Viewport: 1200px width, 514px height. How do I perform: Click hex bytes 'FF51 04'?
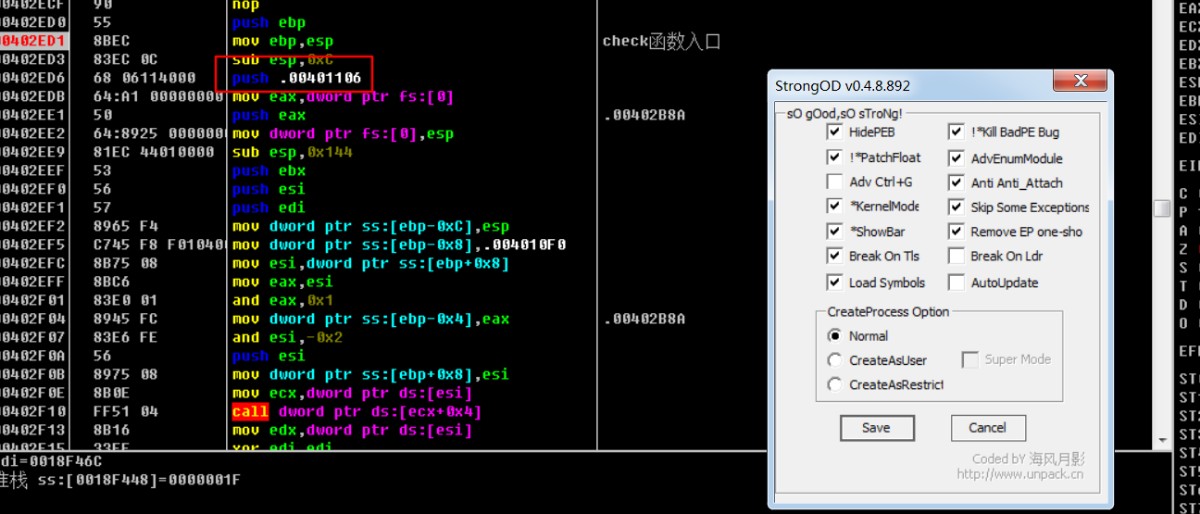pyautogui.click(x=124, y=411)
